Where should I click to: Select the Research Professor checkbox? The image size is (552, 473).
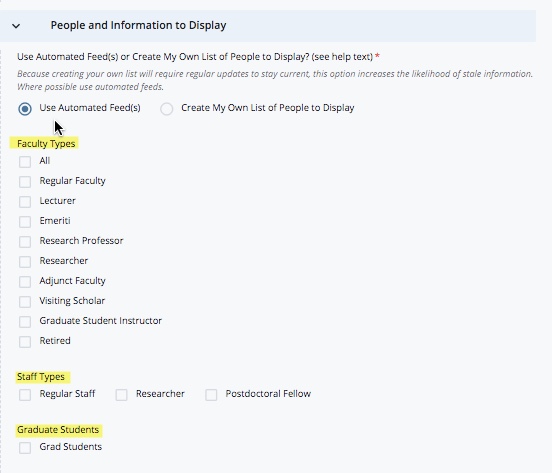pos(25,242)
